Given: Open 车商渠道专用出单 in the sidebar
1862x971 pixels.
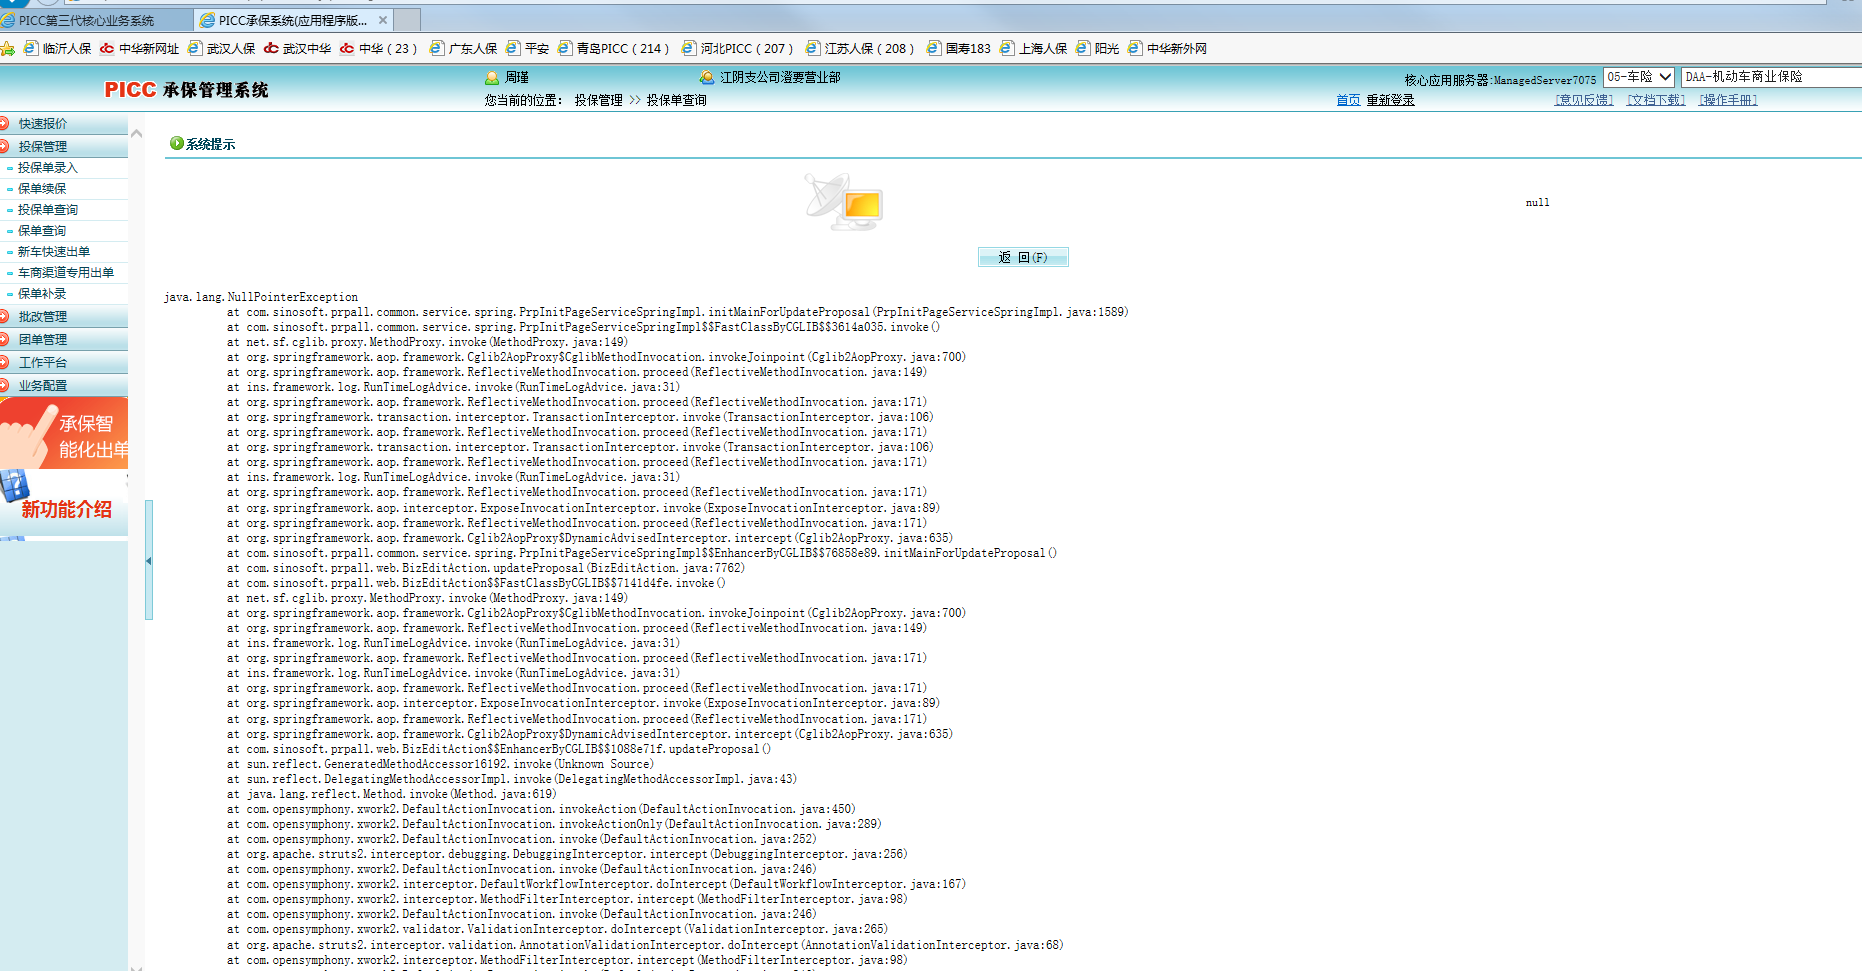Looking at the screenshot, I should [x=64, y=273].
